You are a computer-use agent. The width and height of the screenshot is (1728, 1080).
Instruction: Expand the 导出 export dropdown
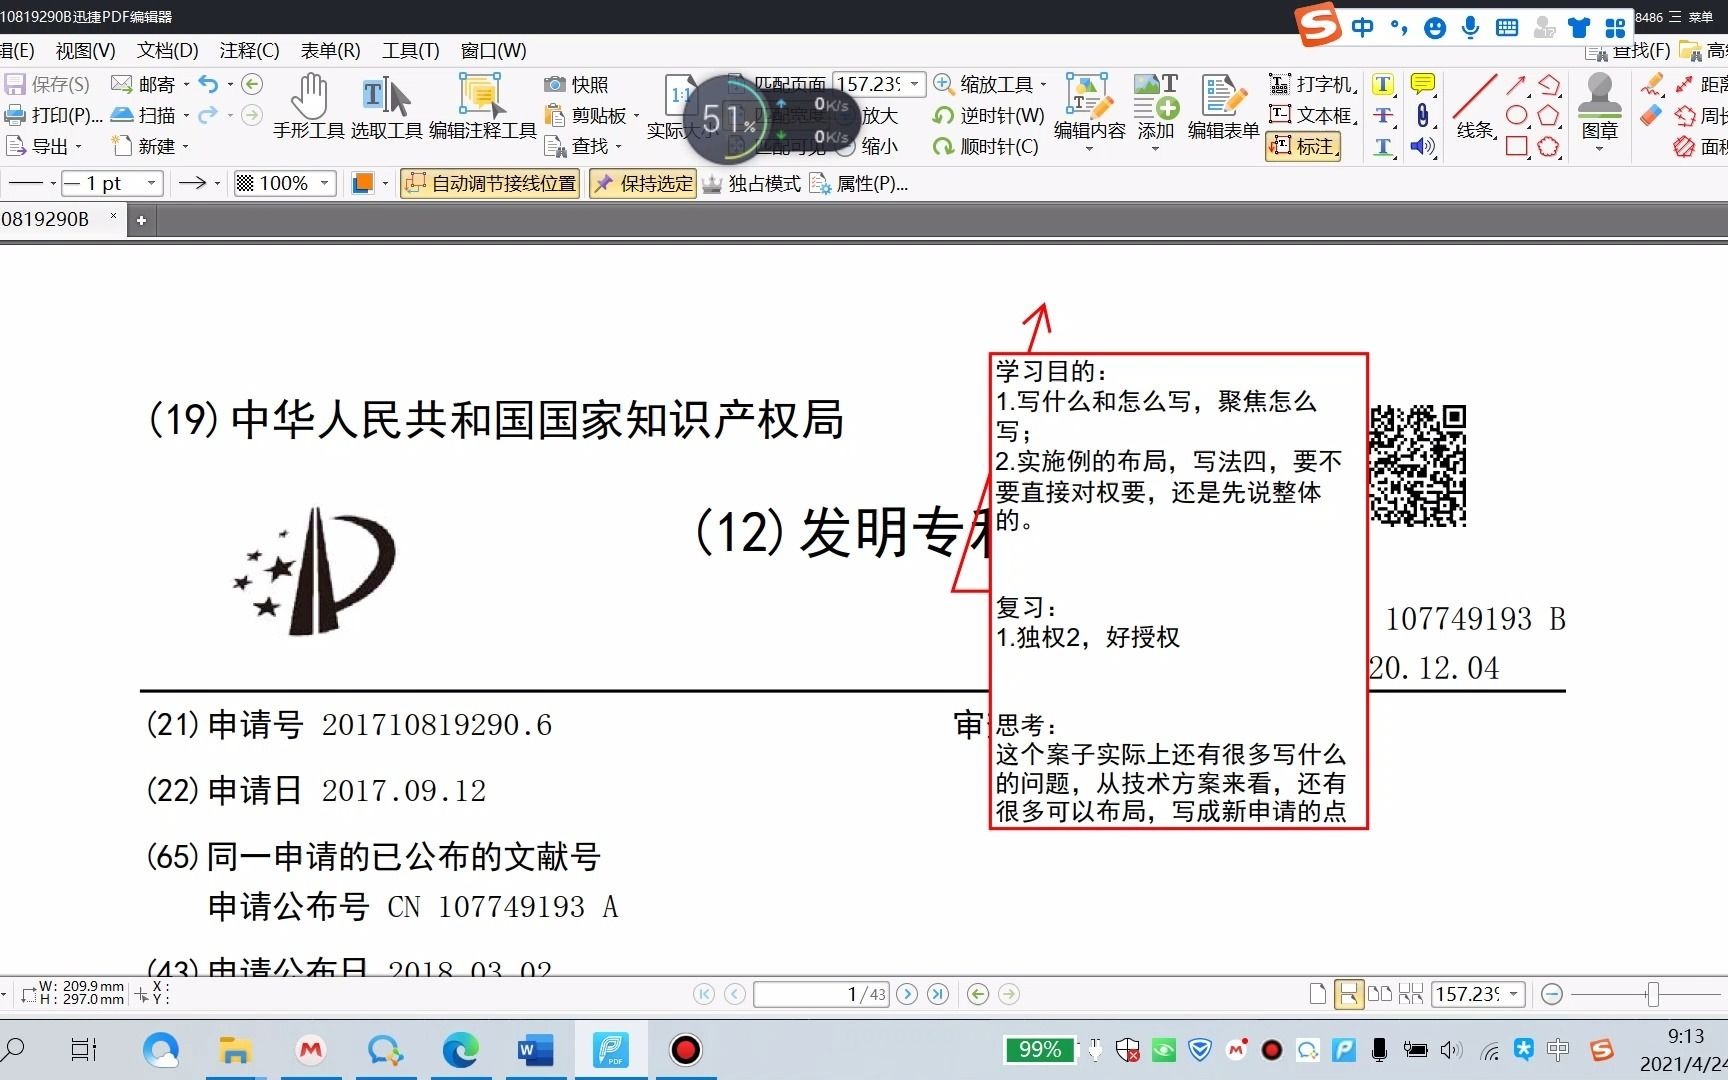click(x=78, y=147)
